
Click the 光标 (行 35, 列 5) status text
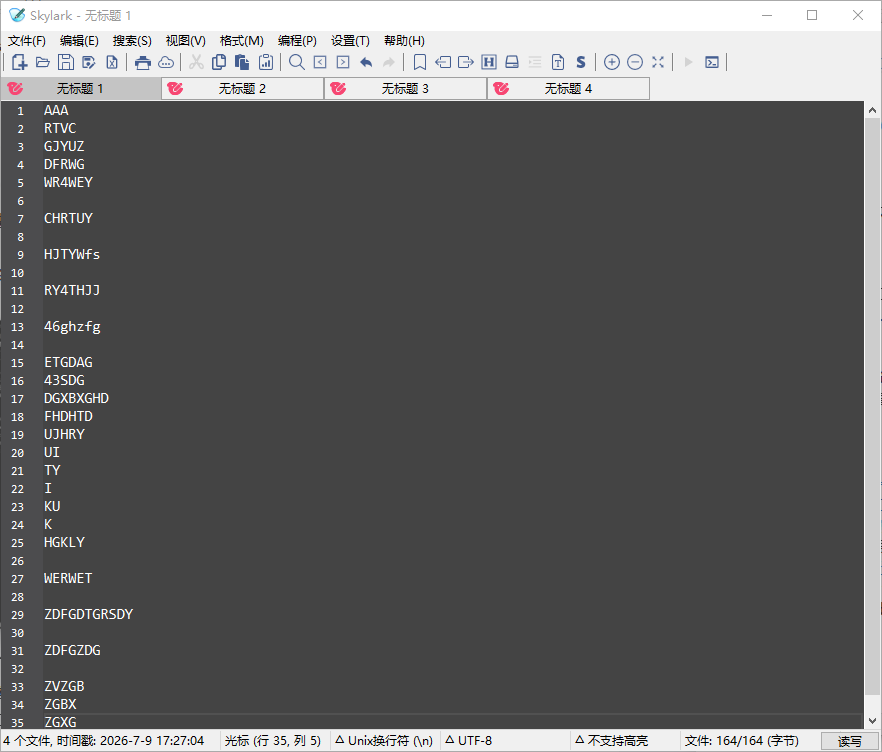click(x=273, y=741)
